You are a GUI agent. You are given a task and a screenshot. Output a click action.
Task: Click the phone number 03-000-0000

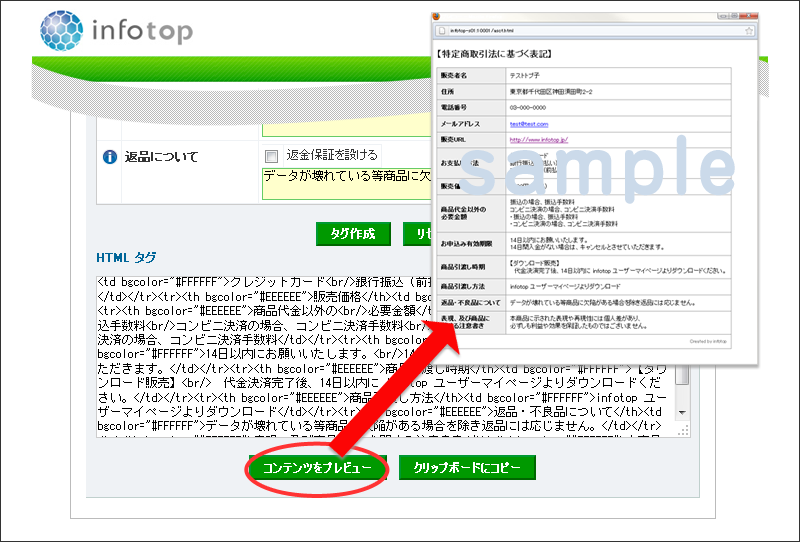[x=528, y=108]
